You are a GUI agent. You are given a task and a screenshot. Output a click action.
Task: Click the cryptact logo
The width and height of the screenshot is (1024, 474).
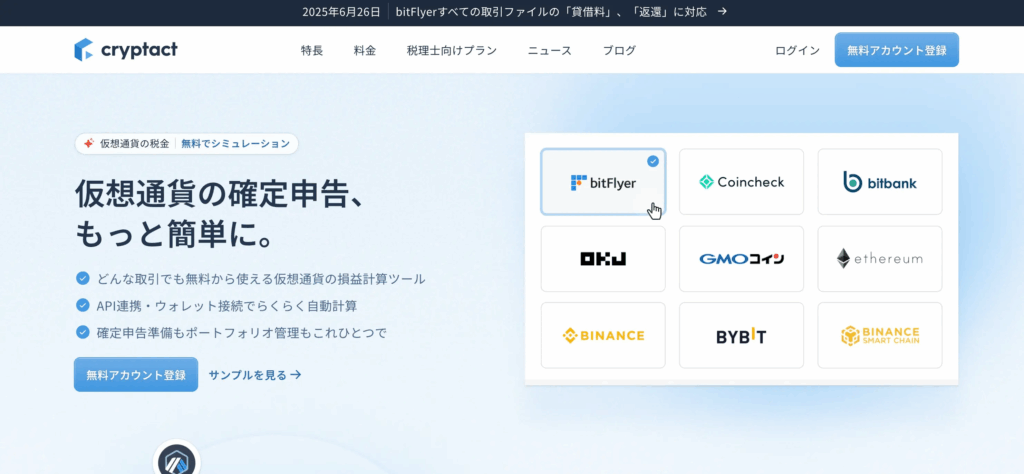click(125, 50)
